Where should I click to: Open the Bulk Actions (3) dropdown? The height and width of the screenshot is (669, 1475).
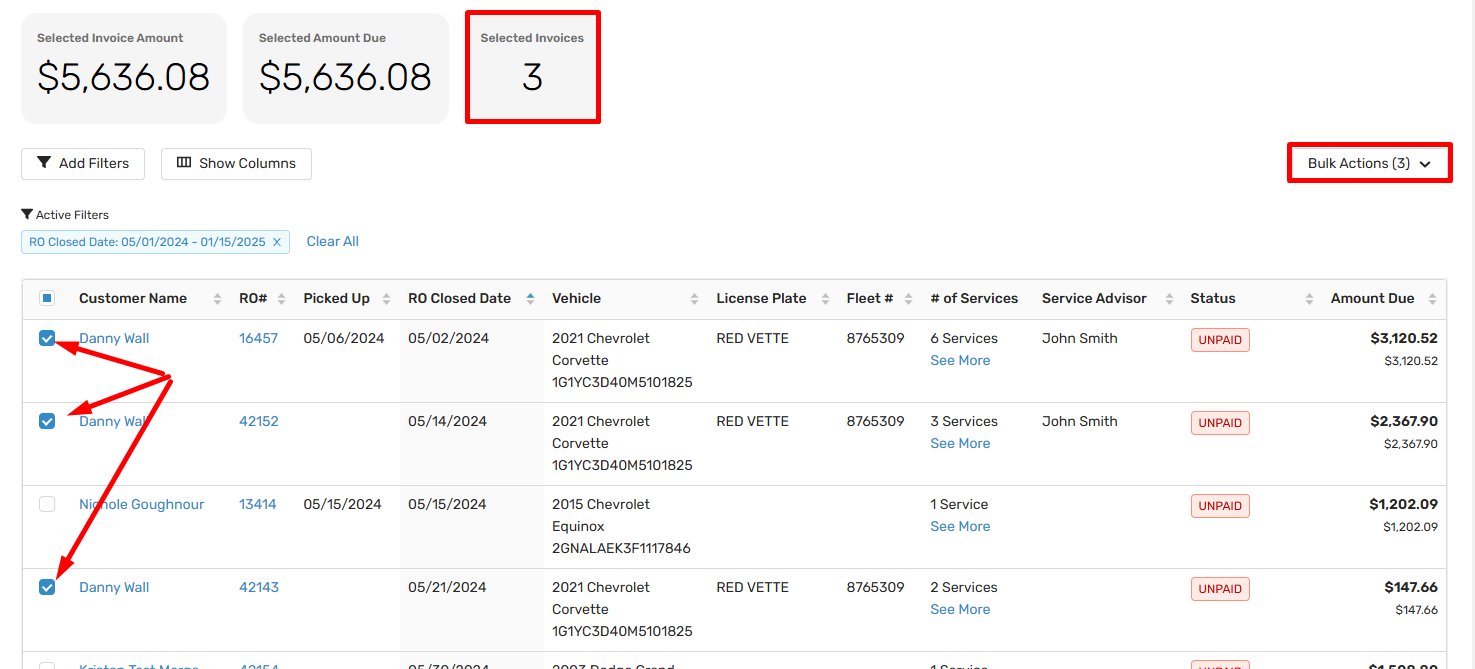tap(1369, 163)
